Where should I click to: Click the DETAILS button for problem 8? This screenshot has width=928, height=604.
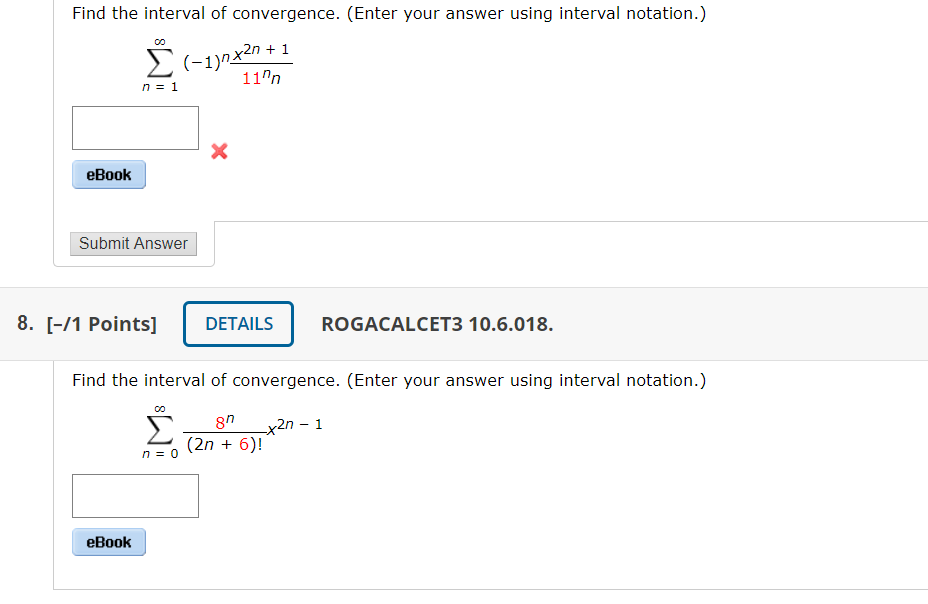tap(238, 323)
